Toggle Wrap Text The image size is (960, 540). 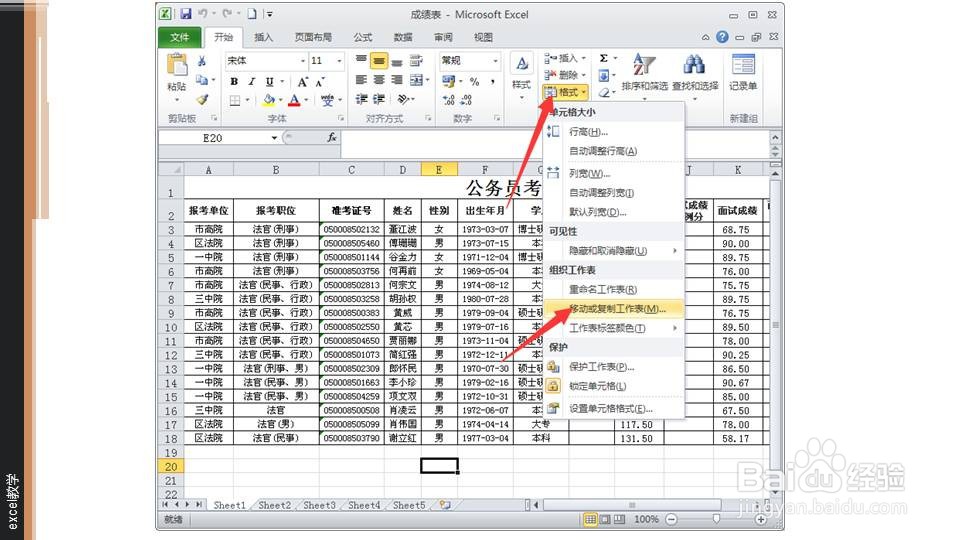pyautogui.click(x=416, y=61)
